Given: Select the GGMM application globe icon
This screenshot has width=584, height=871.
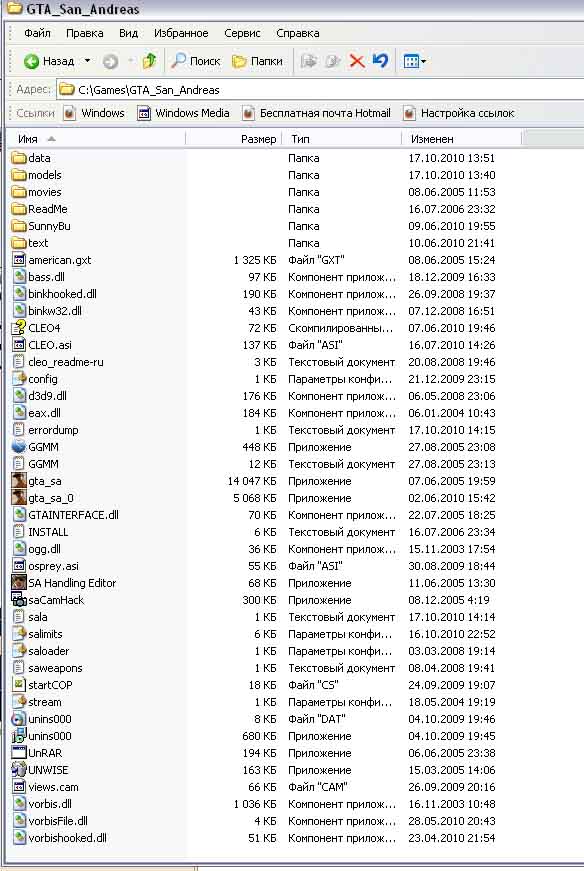Looking at the screenshot, I should [x=19, y=447].
